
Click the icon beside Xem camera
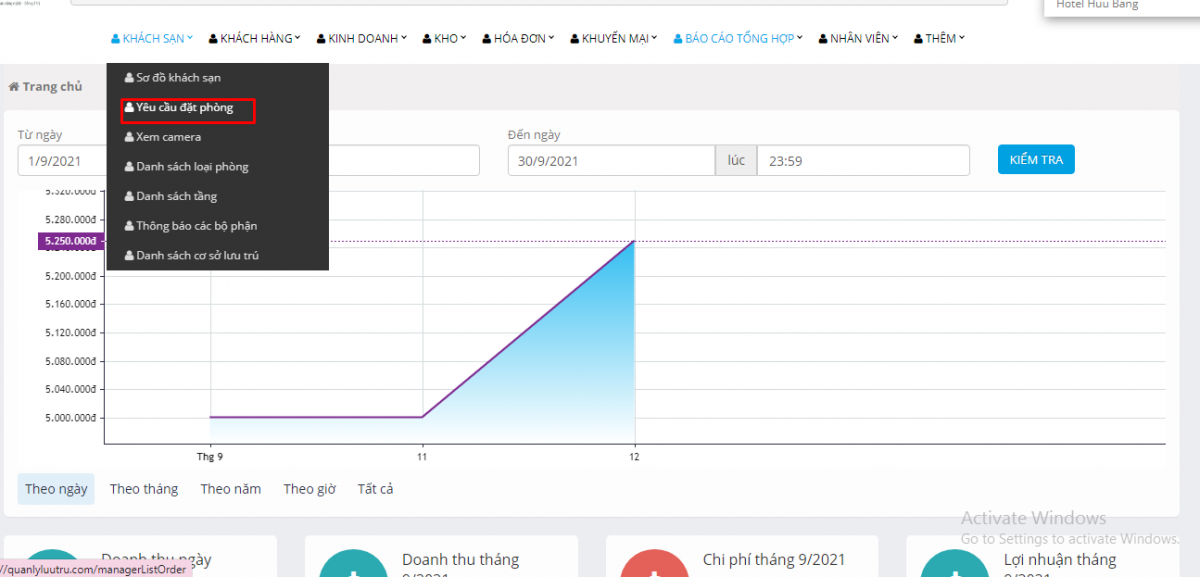(129, 137)
